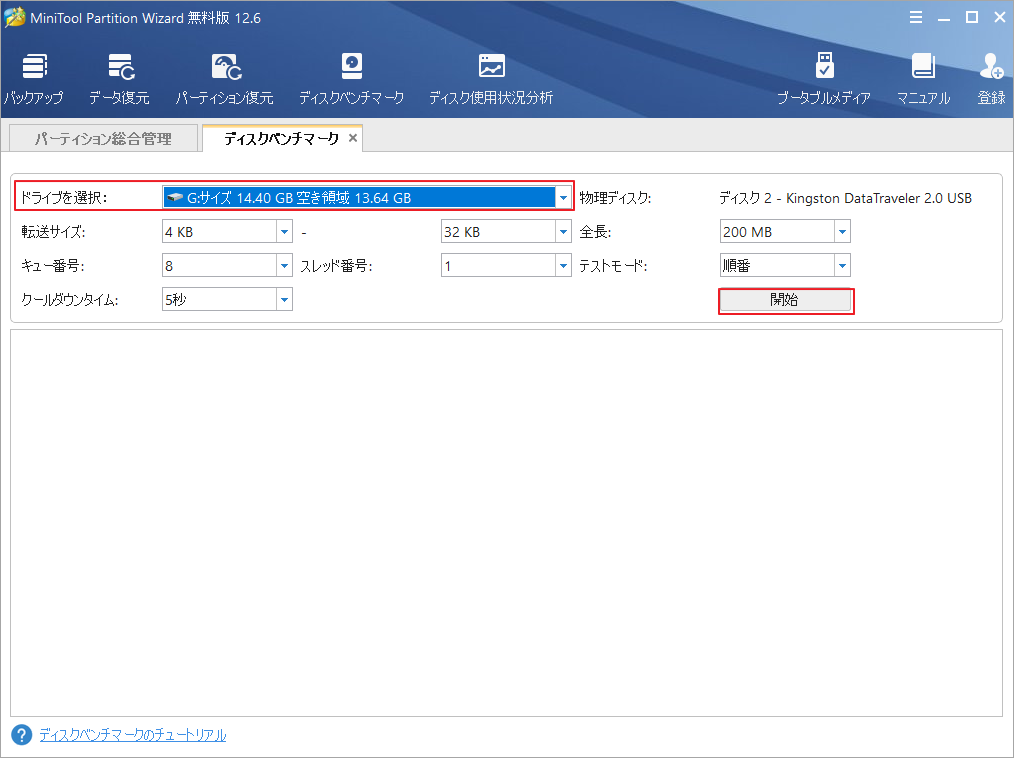Screen dimensions: 1014x758
Task: Open ディスク使用状況分析 disk usage analysis
Action: tap(491, 75)
